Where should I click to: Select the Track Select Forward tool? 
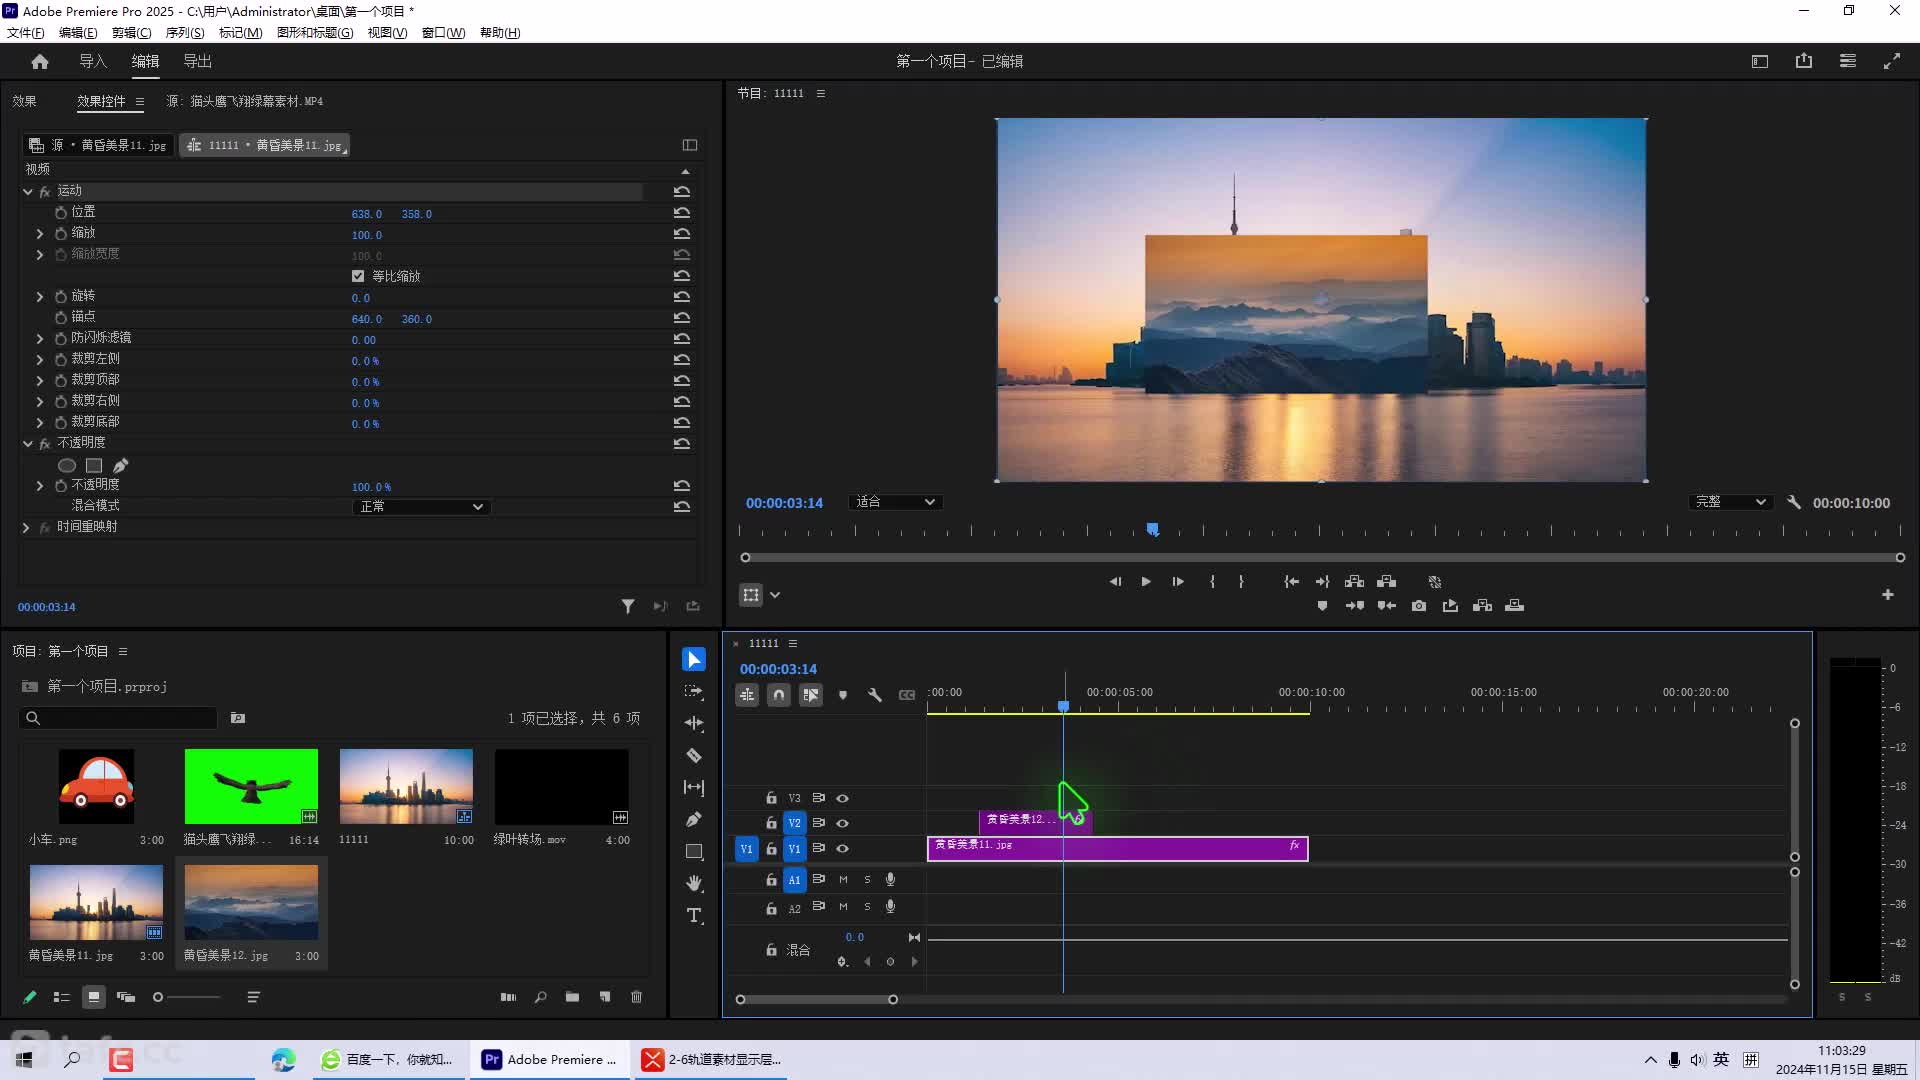pyautogui.click(x=694, y=692)
